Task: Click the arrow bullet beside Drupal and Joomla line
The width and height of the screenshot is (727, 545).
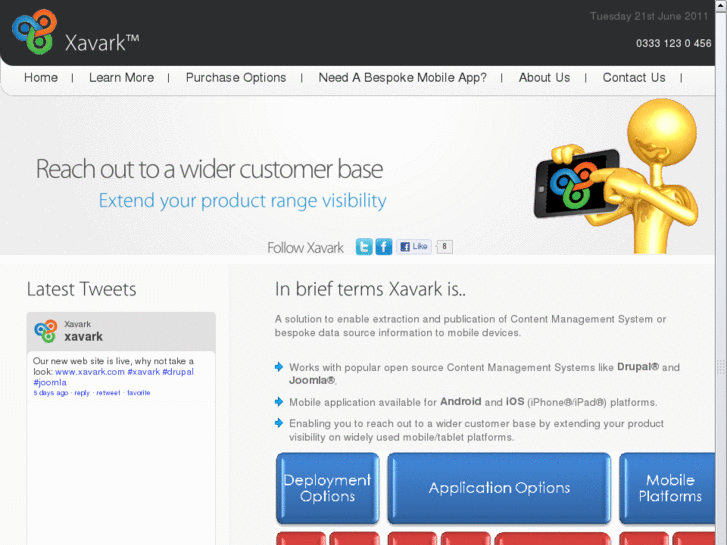Action: tap(279, 367)
